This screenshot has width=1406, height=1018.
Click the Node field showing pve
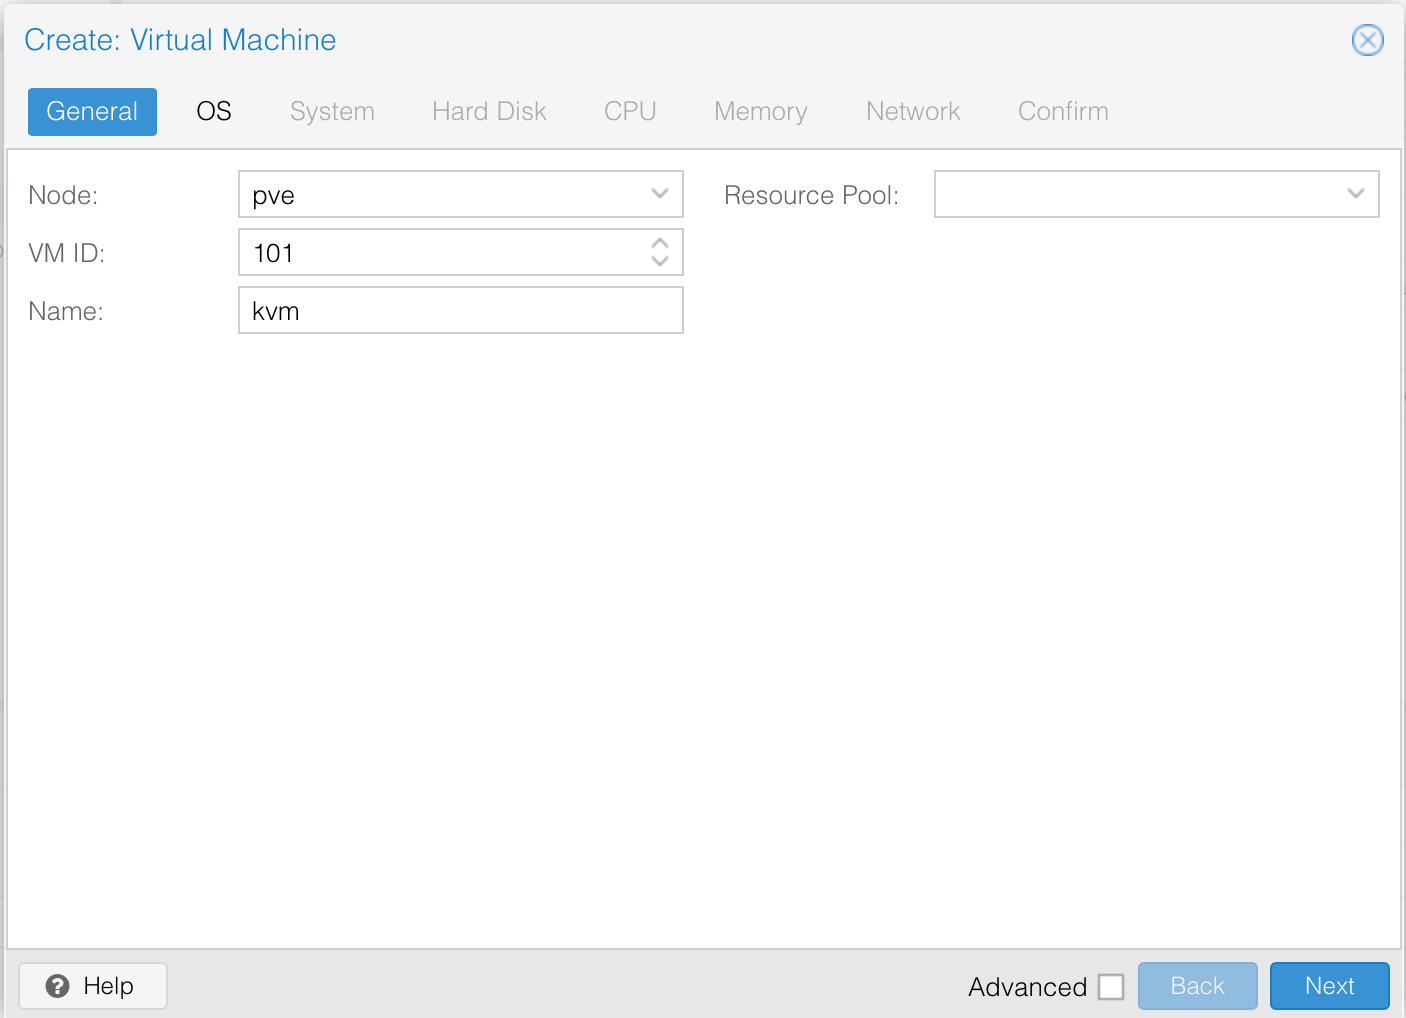440,194
